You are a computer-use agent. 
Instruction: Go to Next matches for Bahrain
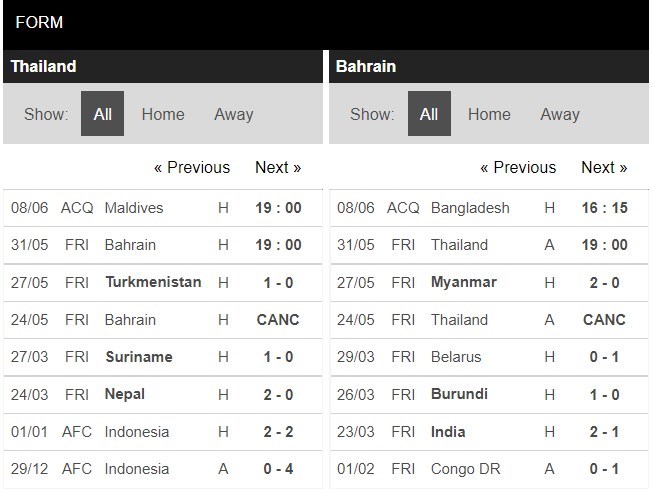604,167
